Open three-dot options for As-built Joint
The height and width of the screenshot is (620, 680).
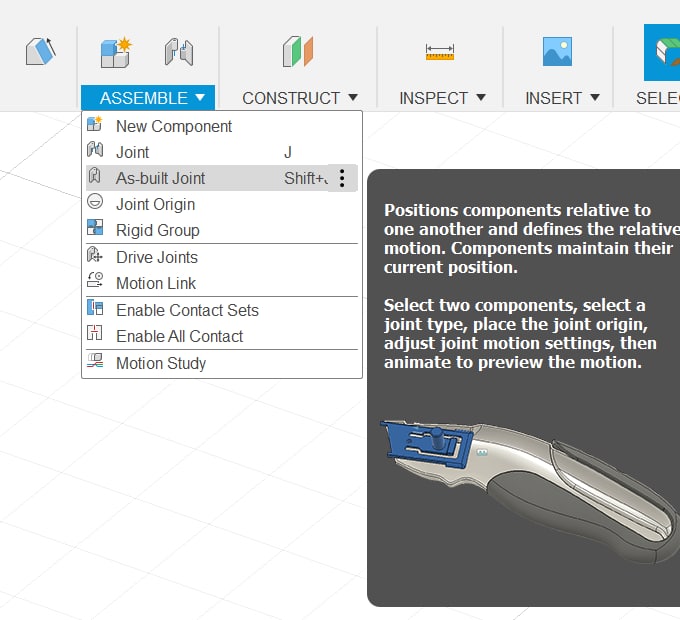pos(342,178)
